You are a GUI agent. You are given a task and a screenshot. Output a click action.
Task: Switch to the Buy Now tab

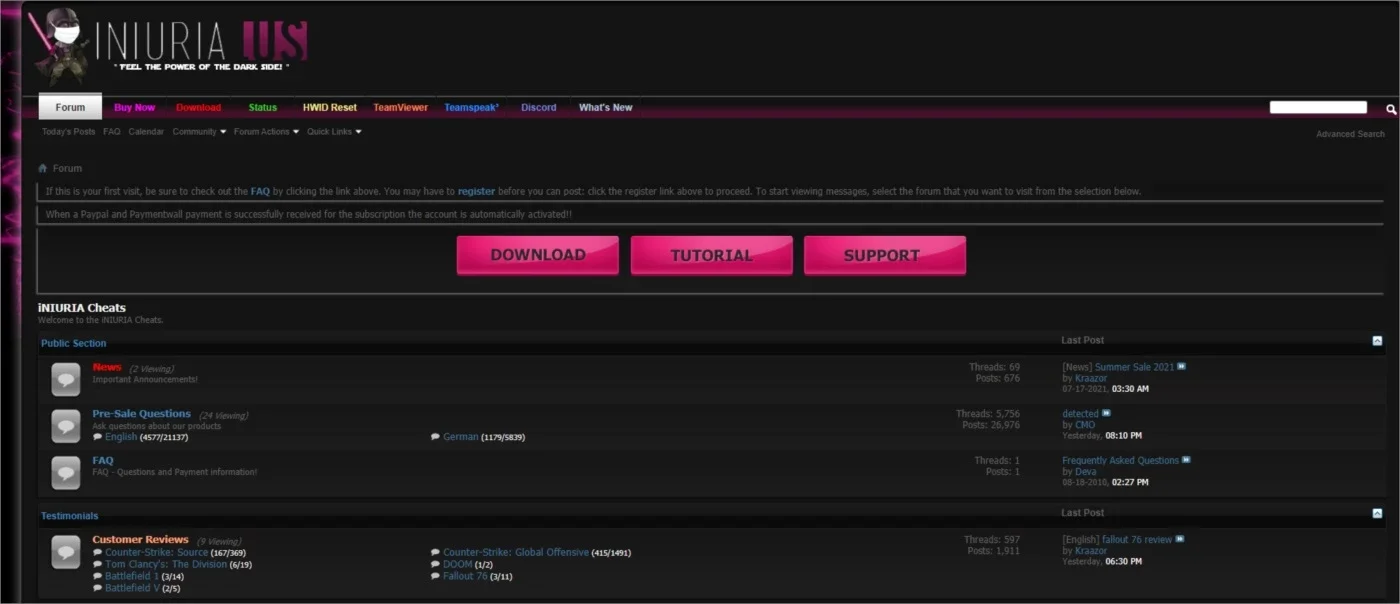point(135,107)
